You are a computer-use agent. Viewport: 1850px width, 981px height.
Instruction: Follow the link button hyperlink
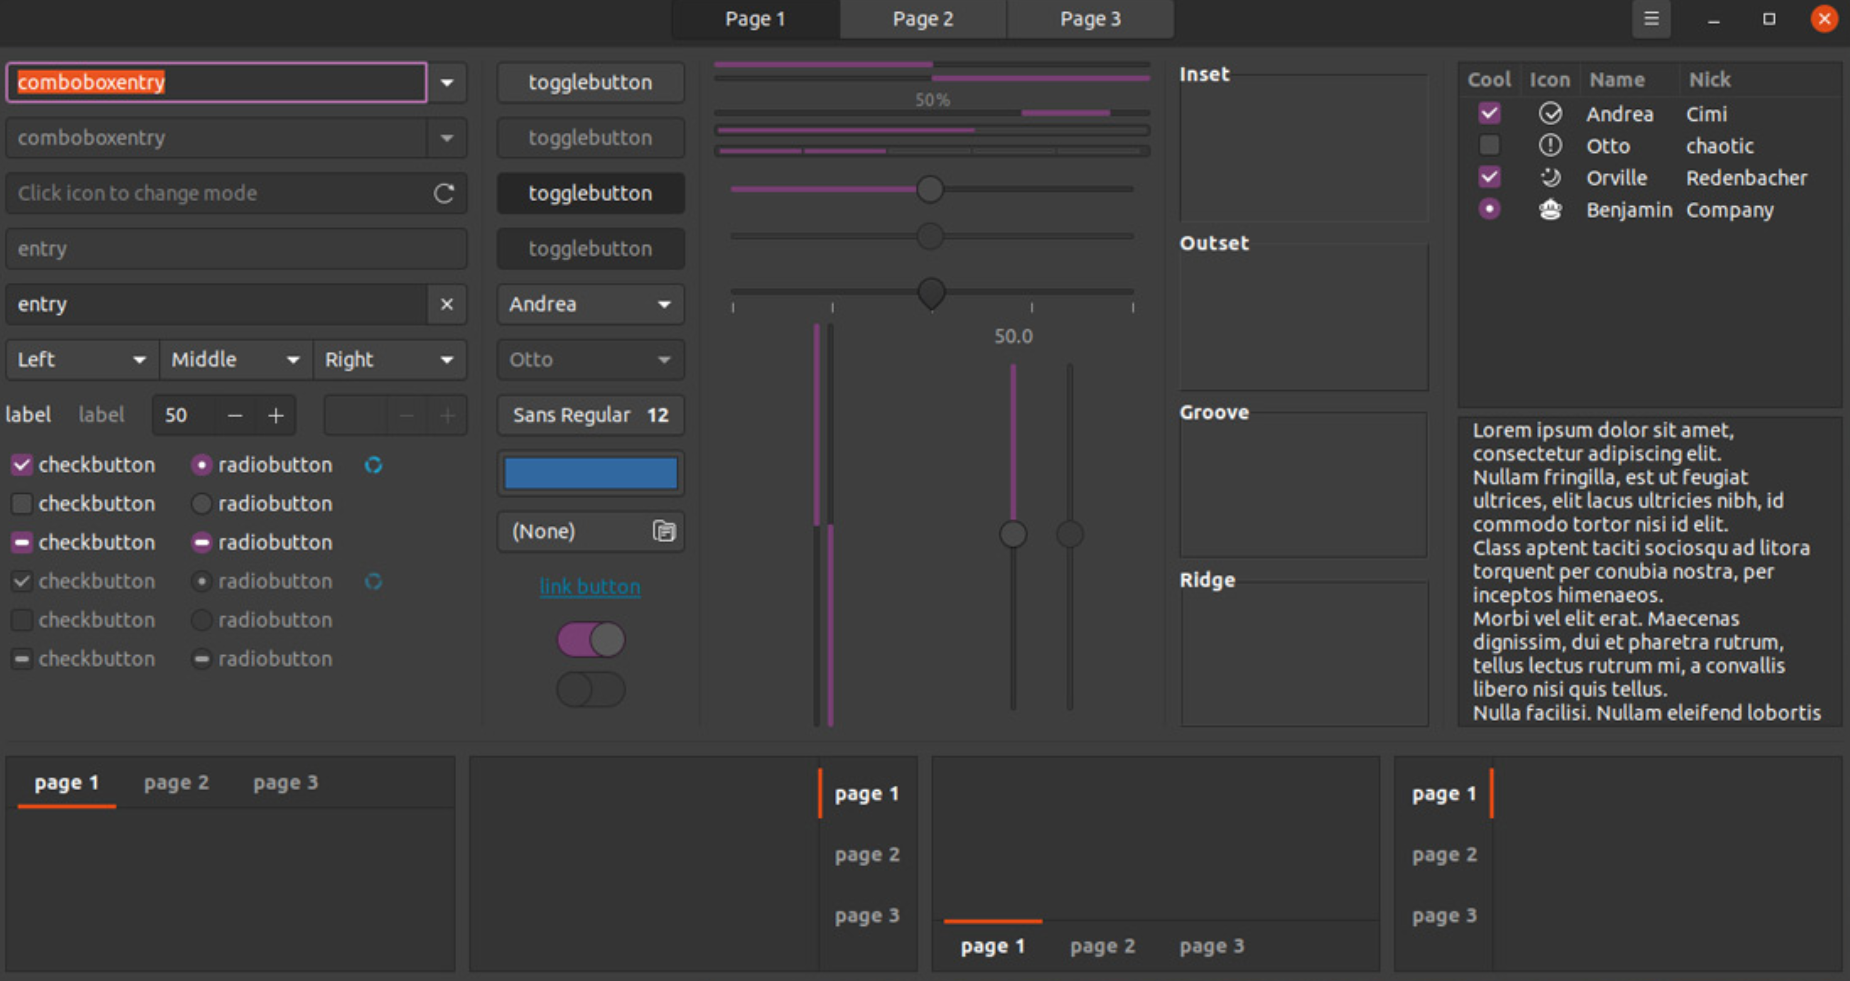[x=590, y=587]
